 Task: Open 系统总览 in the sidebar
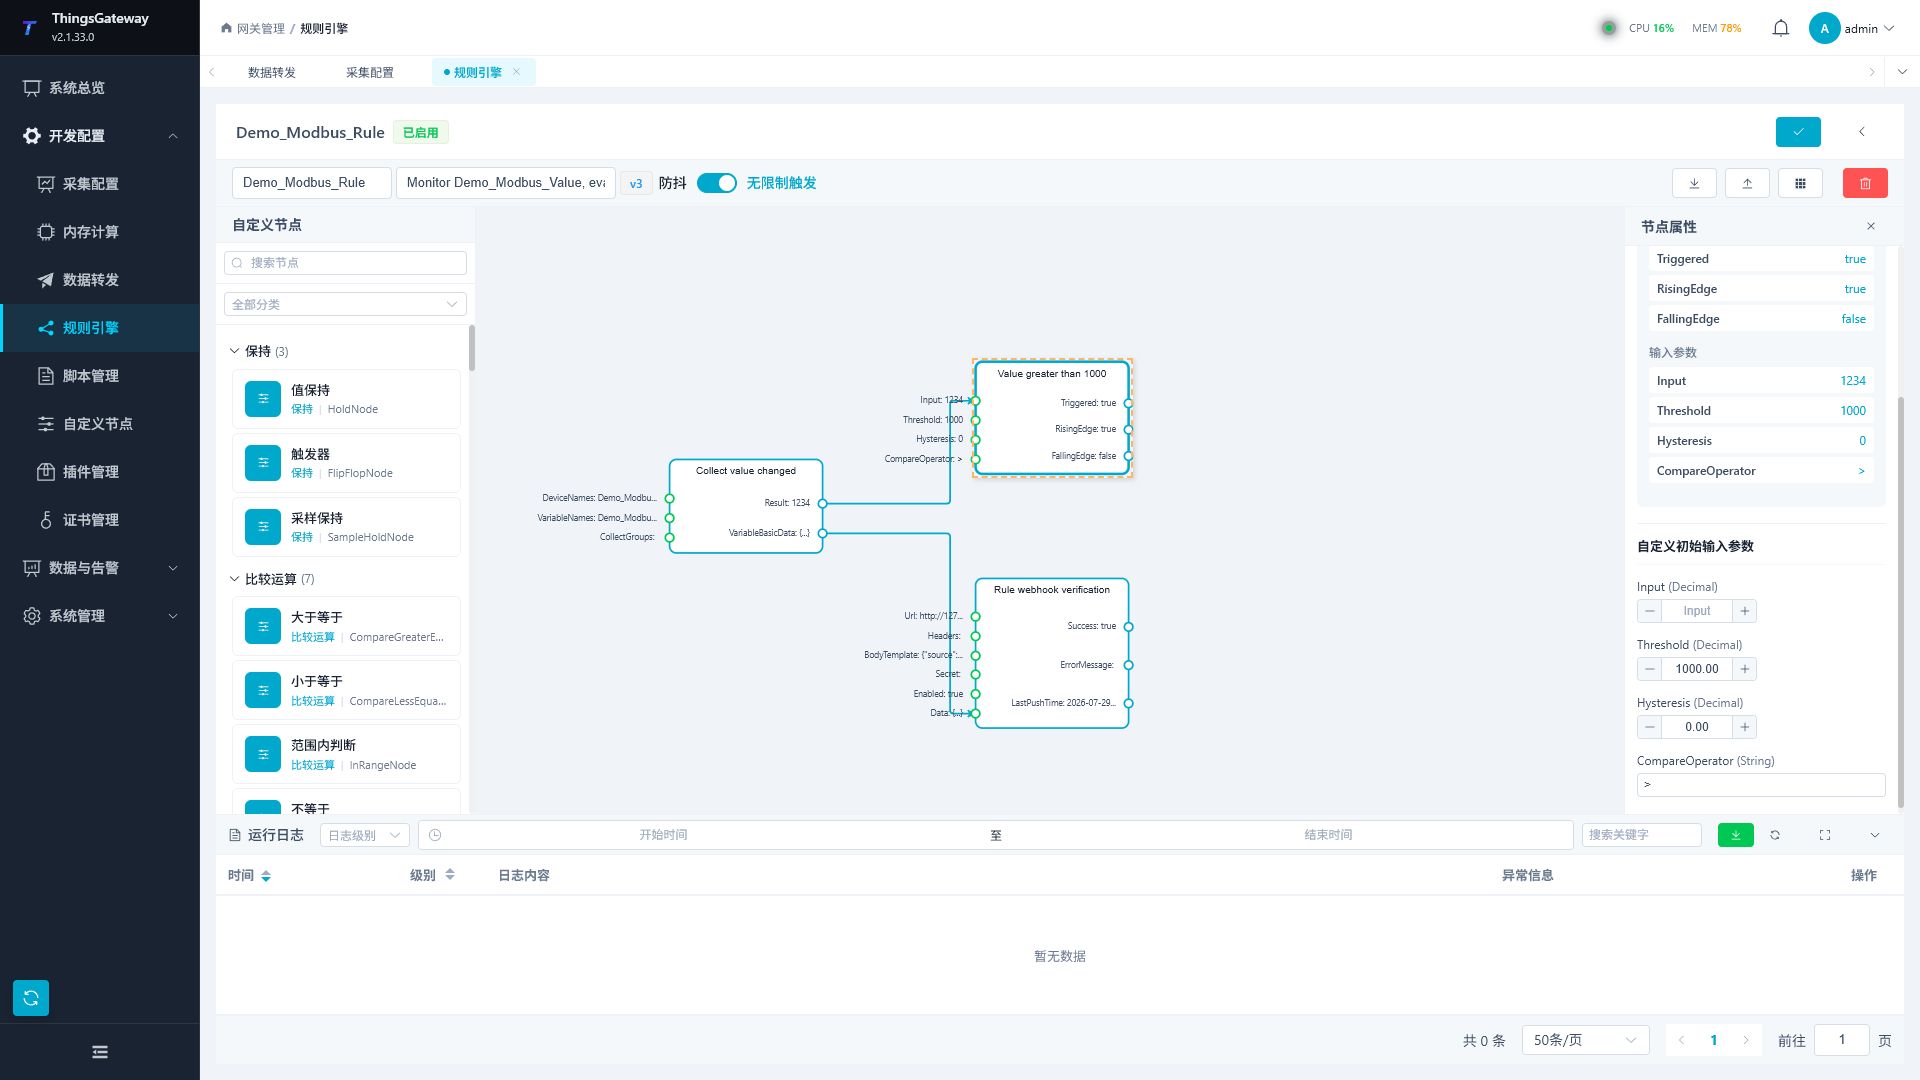(x=100, y=88)
